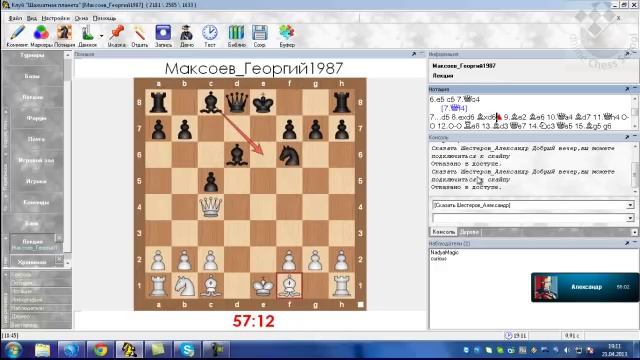
Task: Open the Windows Start button
Action: [x=13, y=350]
